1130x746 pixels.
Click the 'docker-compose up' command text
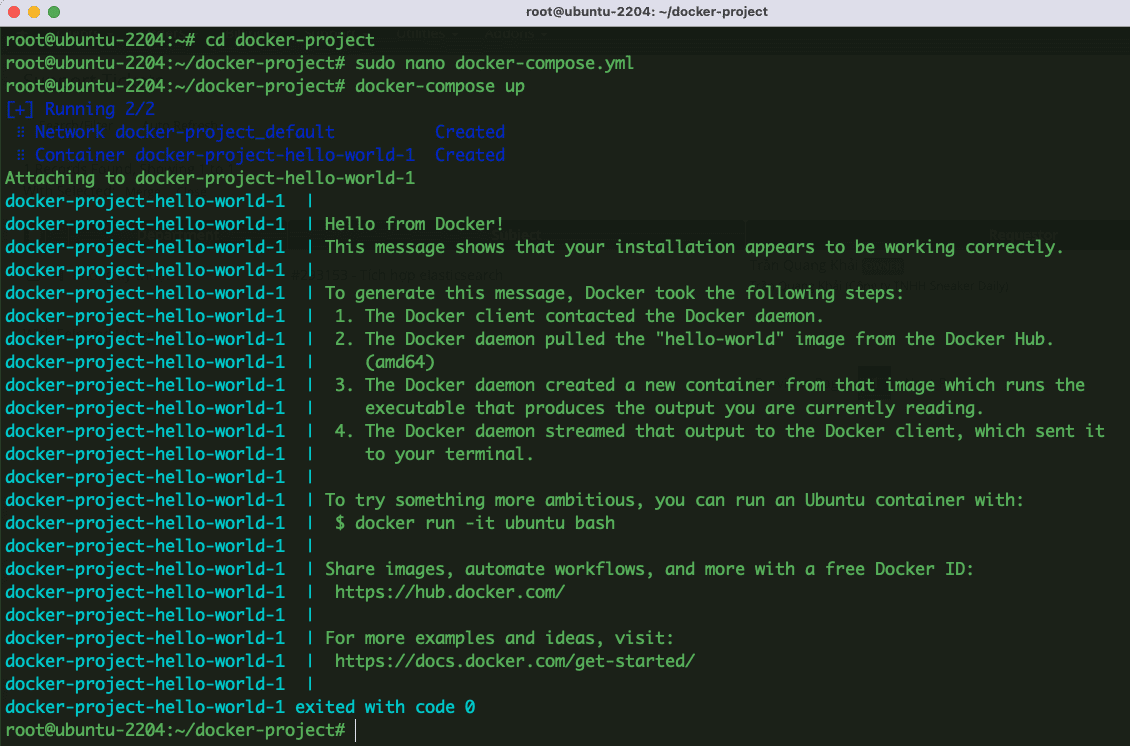tap(439, 86)
